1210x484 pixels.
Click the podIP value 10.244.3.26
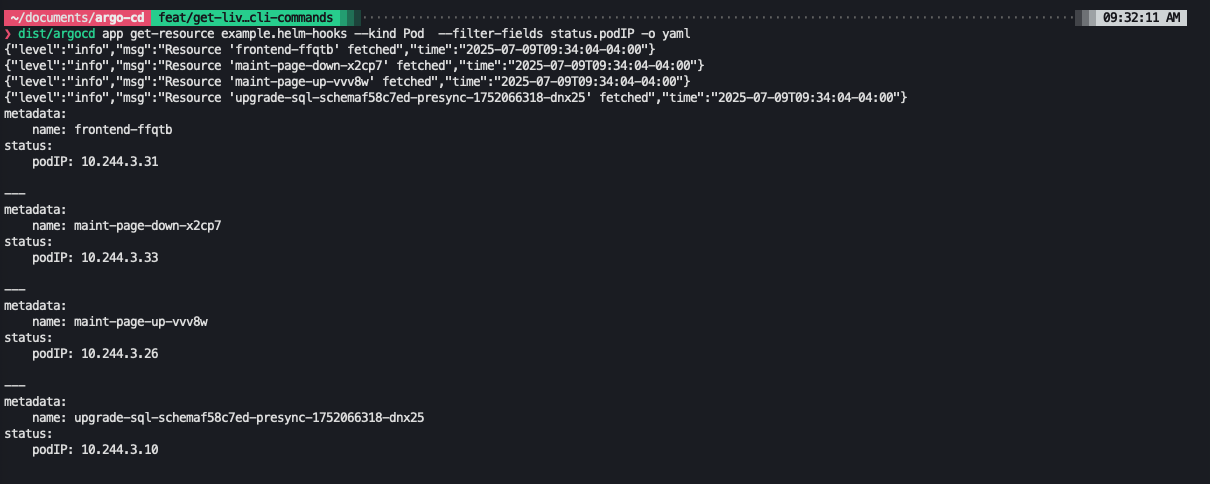coord(119,353)
